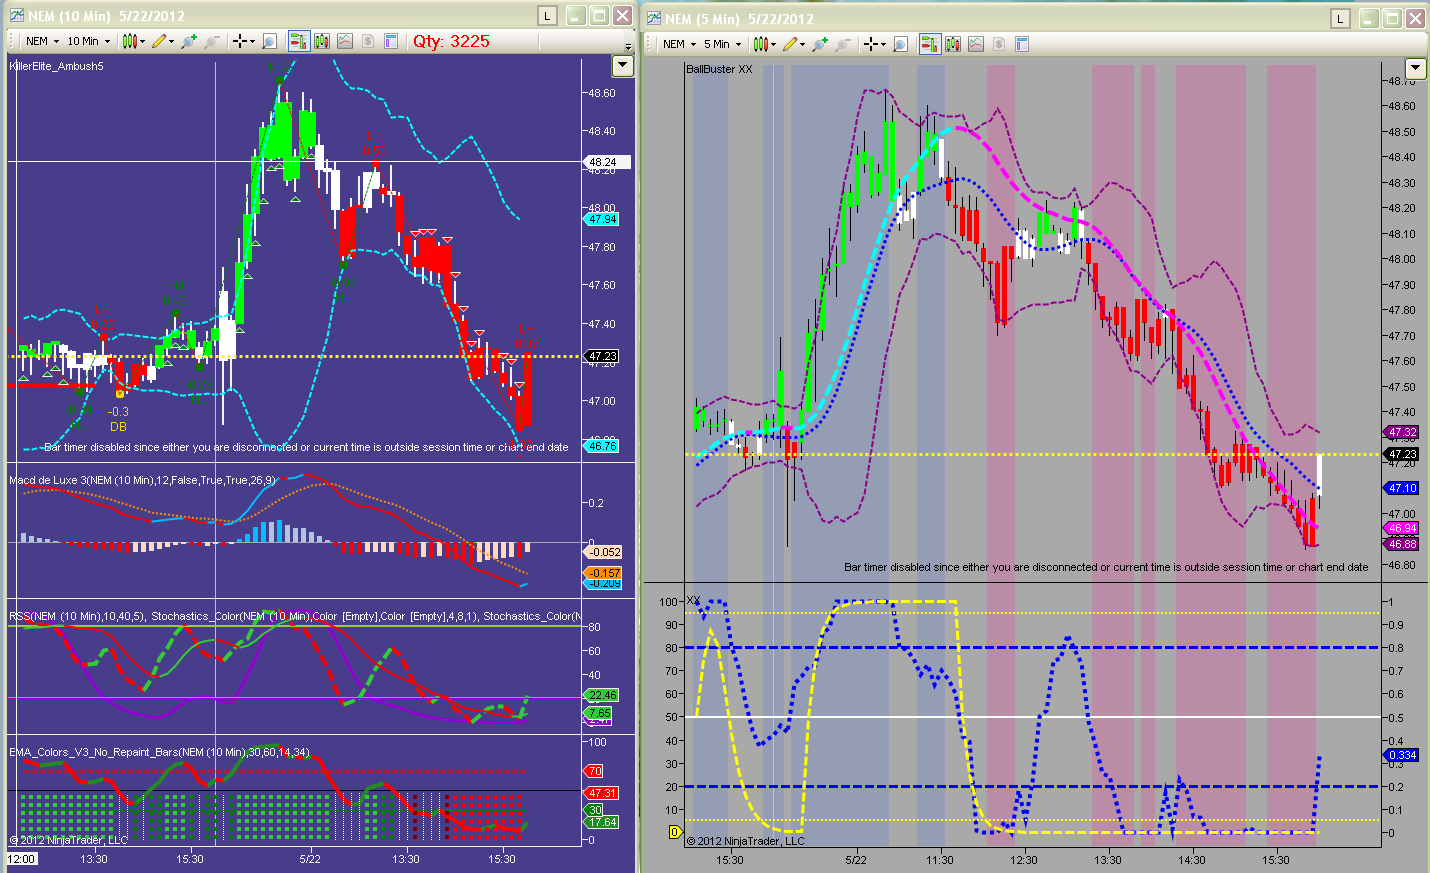
Task: Click the EMA_Colors_V3_No_Repaint_Bars indicator label
Action: [x=159, y=752]
